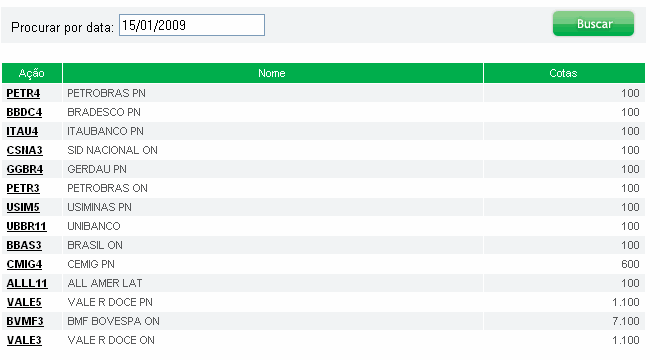The width and height of the screenshot is (660, 360).
Task: Open the CMIG4 stock link
Action: tap(24, 264)
